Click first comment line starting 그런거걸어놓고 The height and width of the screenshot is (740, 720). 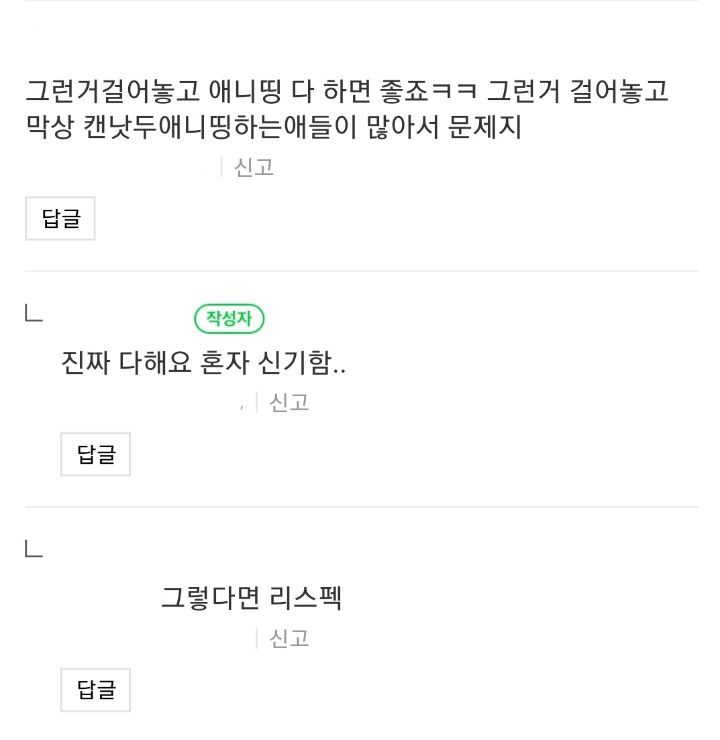point(200,92)
